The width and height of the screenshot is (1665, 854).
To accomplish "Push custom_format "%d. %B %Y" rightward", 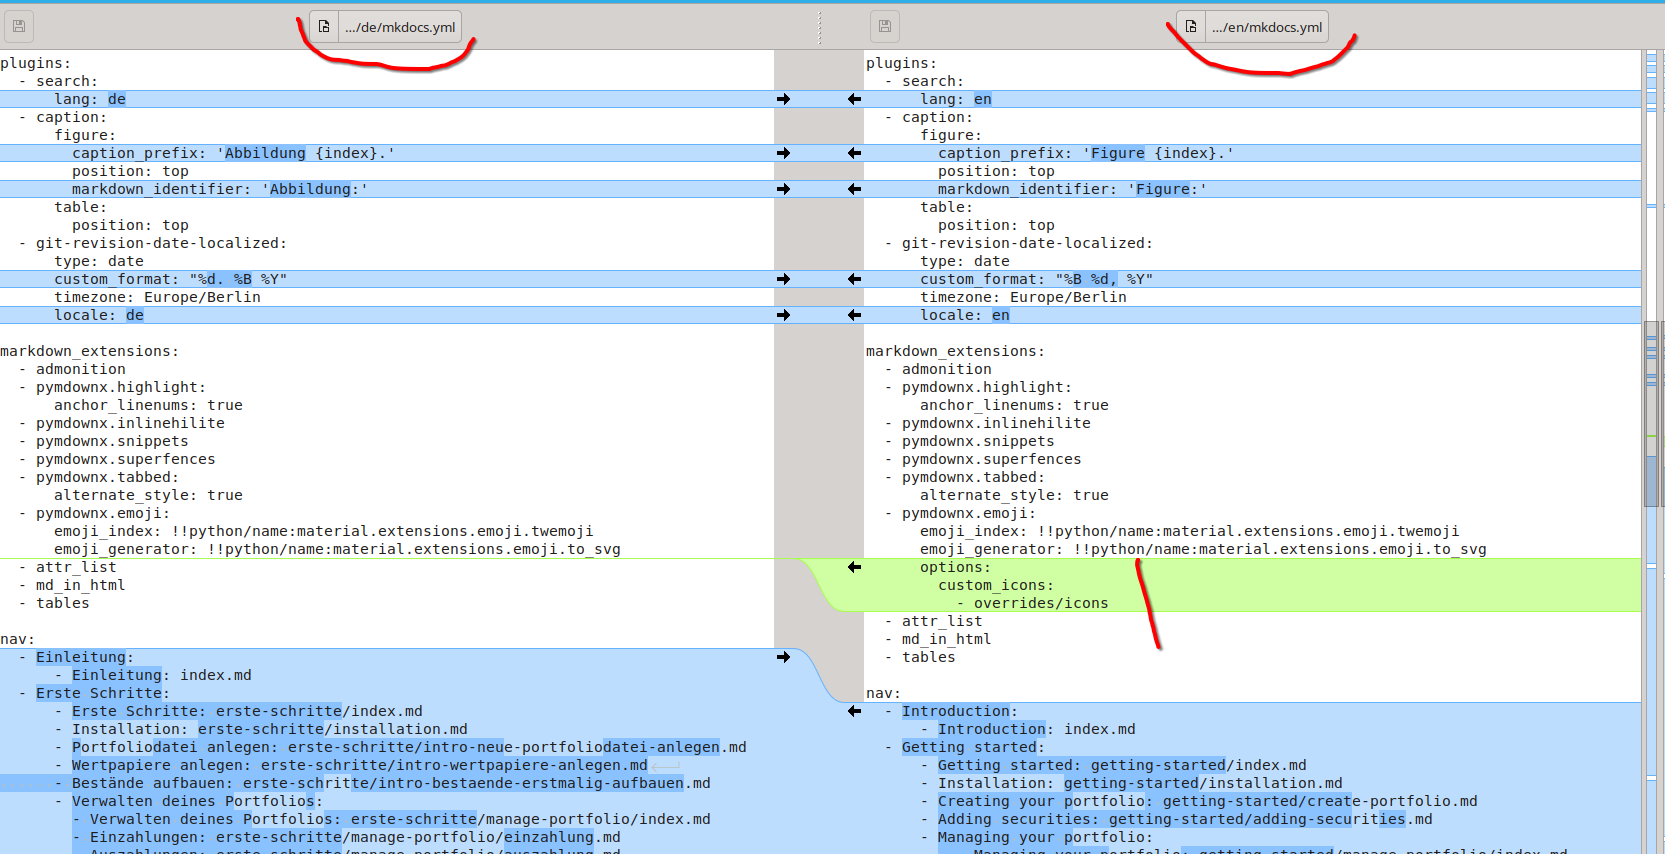I will coord(783,279).
